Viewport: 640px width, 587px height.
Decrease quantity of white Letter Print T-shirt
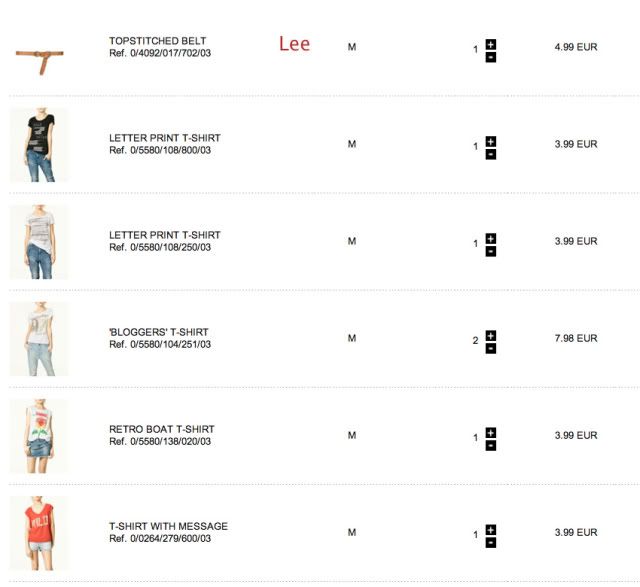click(x=491, y=251)
